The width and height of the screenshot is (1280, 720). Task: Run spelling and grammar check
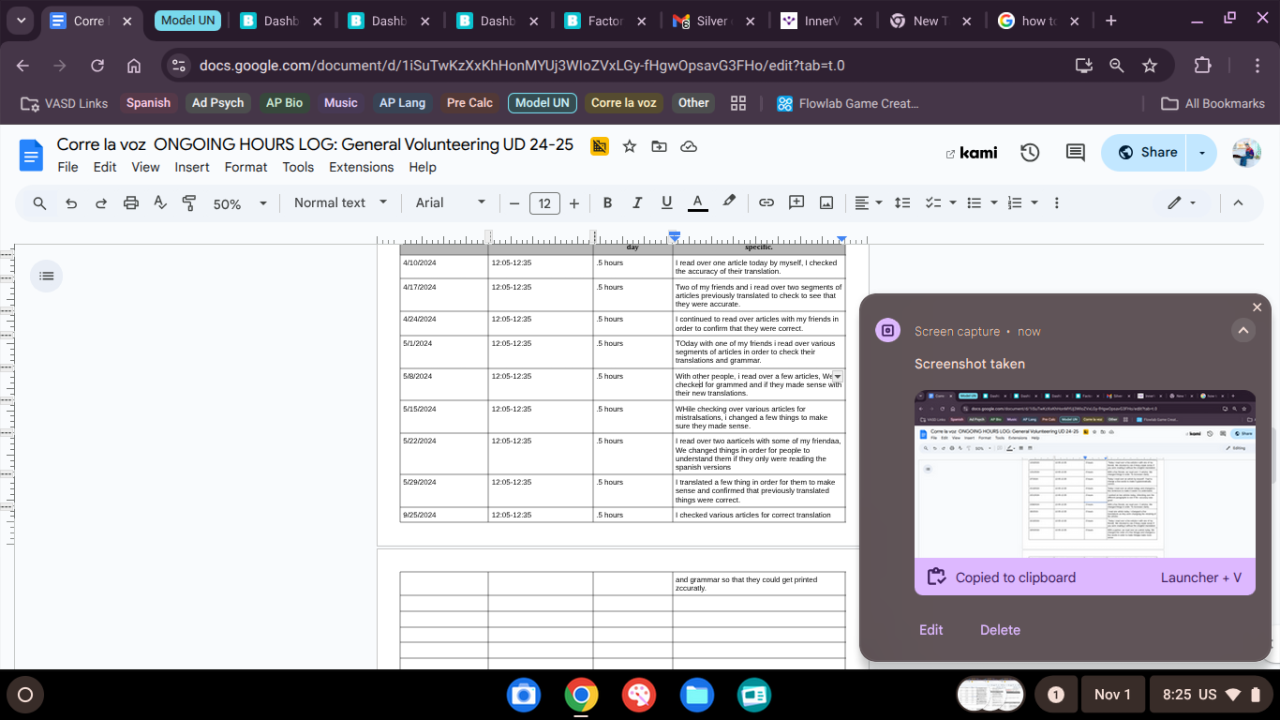pos(160,203)
